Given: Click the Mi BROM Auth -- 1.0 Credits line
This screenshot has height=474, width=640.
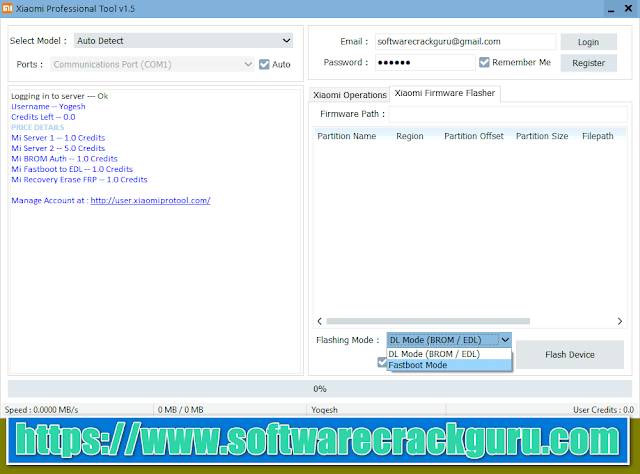Looking at the screenshot, I should tap(64, 159).
